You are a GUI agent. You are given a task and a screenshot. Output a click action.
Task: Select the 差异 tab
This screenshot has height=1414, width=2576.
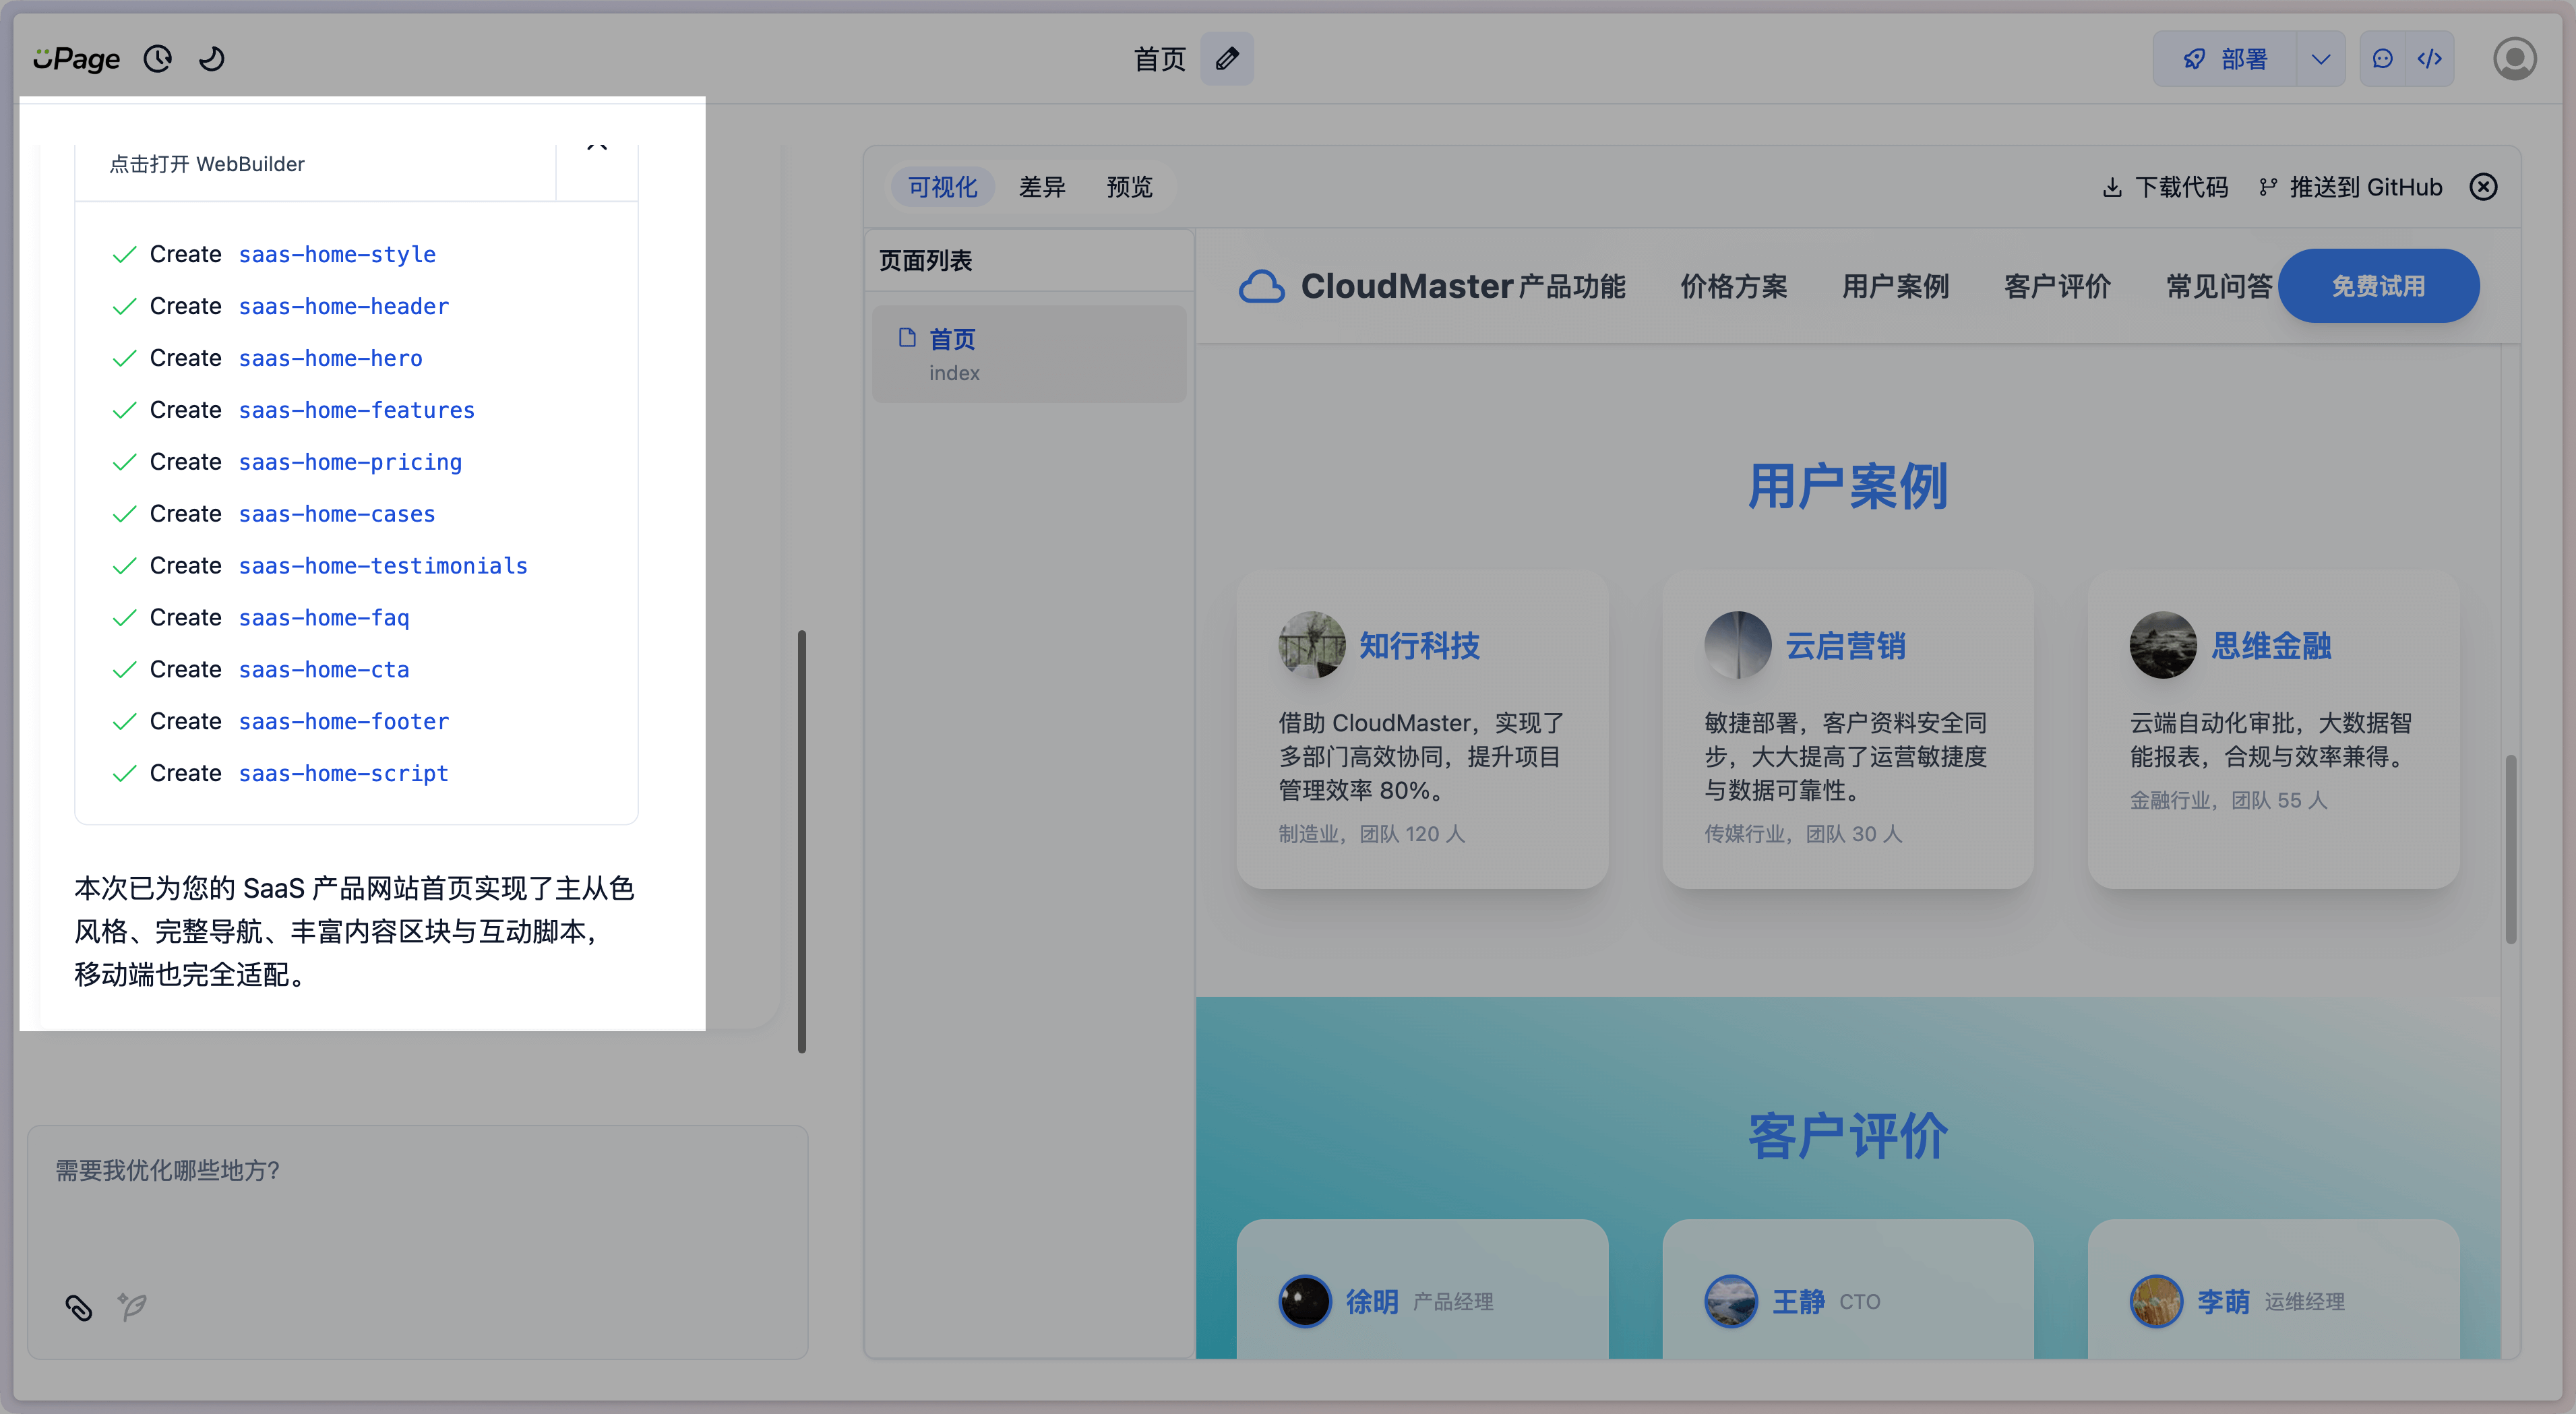pos(1042,187)
